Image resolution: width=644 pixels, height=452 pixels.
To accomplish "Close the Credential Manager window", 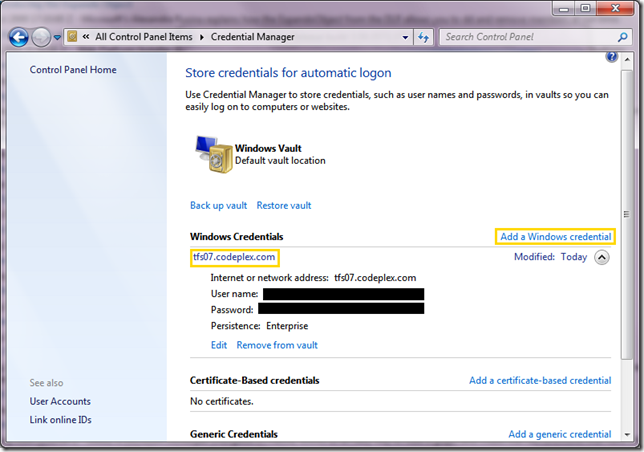I will 615,8.
